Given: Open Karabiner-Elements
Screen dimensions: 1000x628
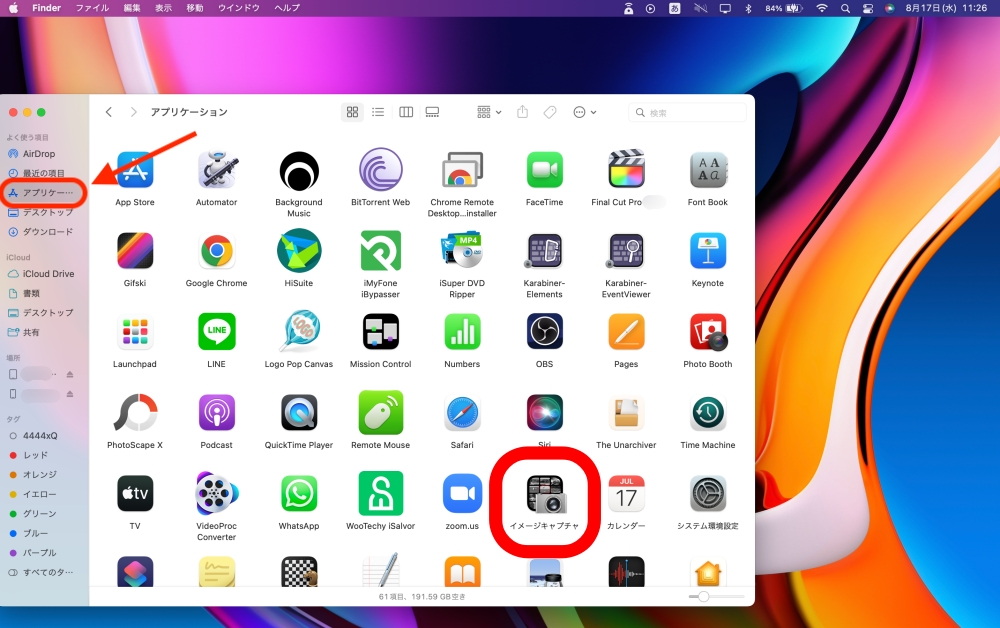Looking at the screenshot, I should click(x=545, y=251).
